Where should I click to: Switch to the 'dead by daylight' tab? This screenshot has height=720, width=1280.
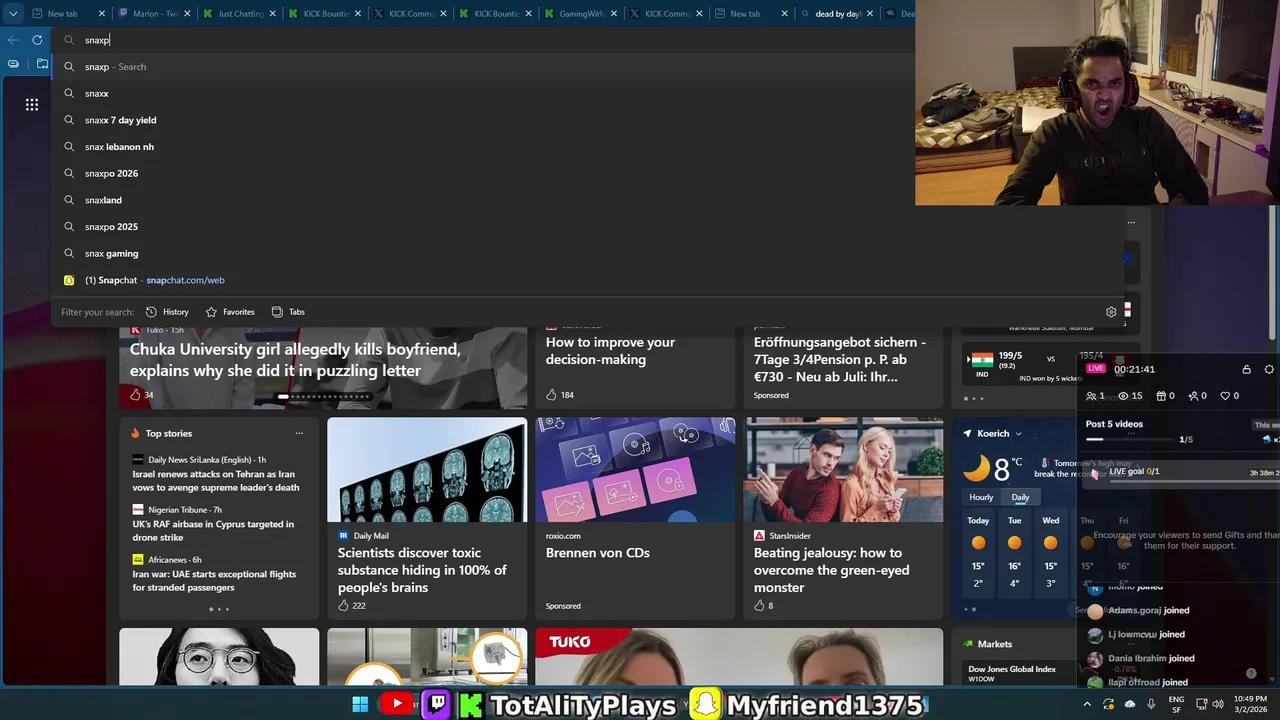point(836,14)
